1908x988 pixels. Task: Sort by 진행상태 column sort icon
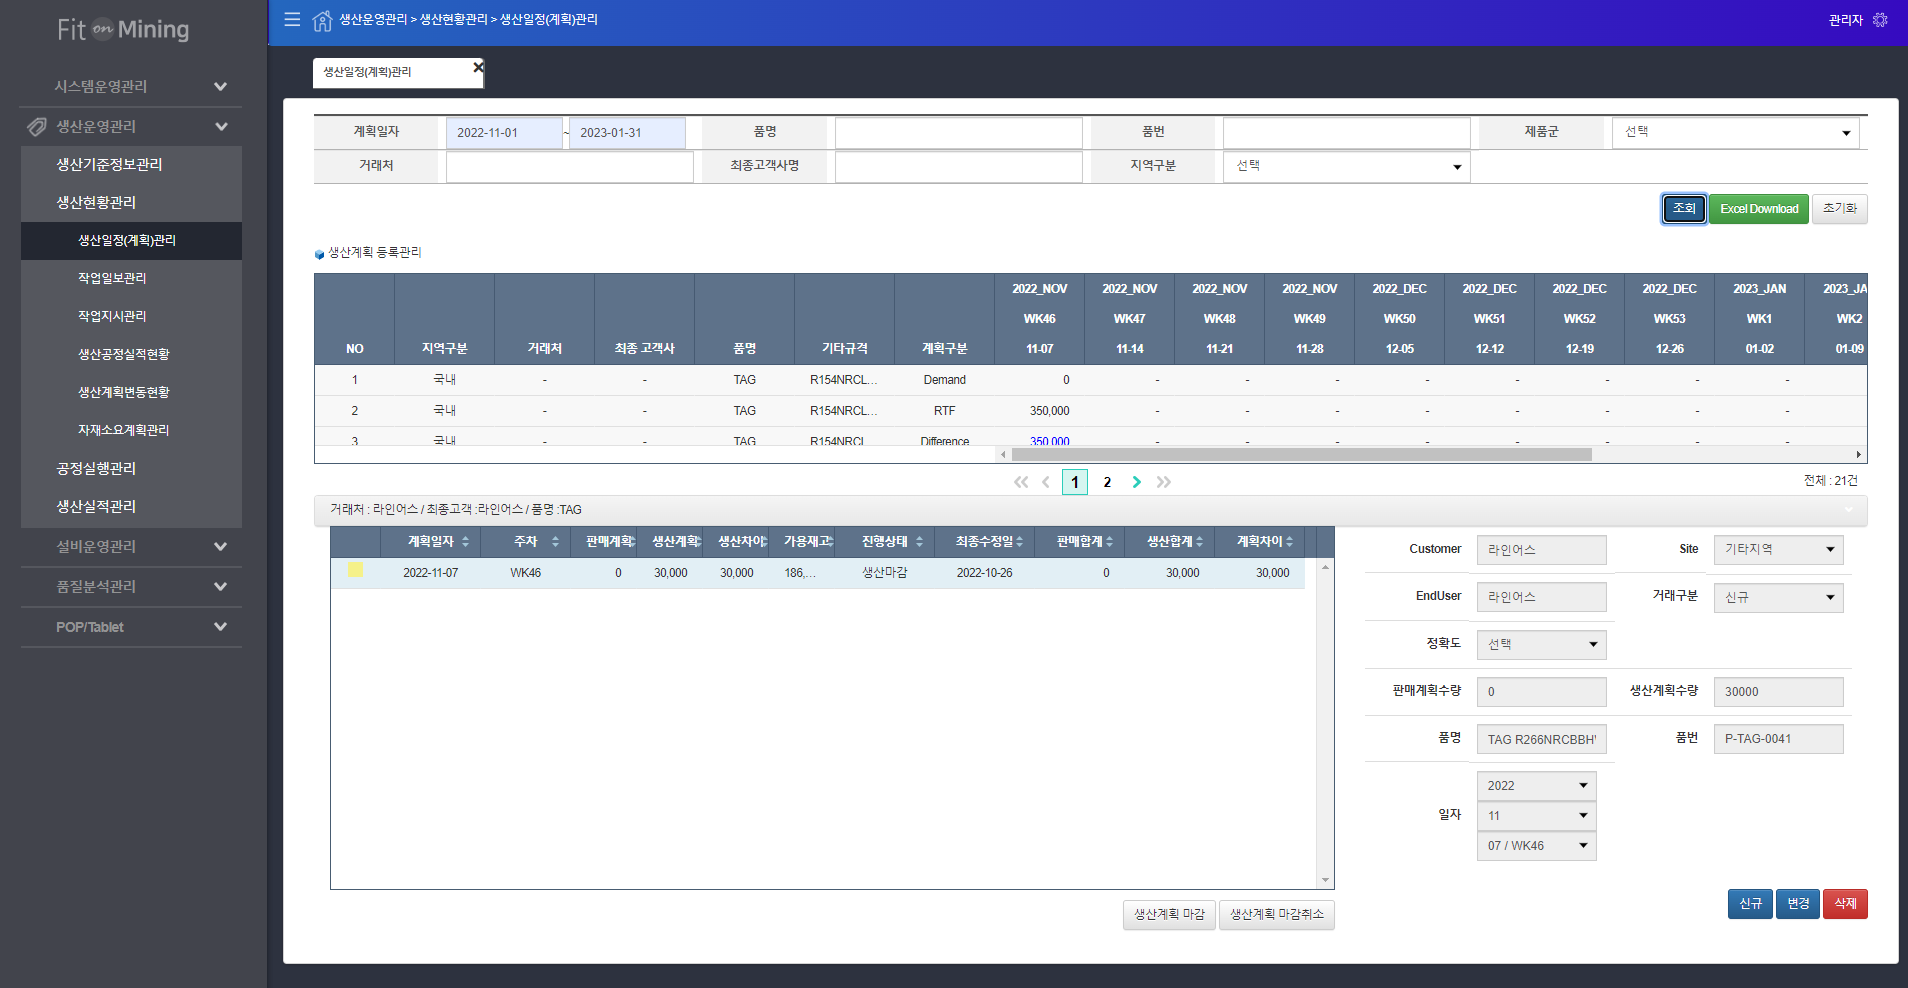point(919,542)
